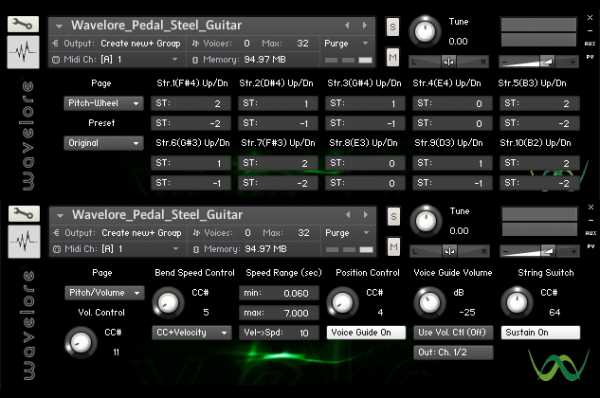Click waveform instrument icon in top instrument

coord(23,52)
